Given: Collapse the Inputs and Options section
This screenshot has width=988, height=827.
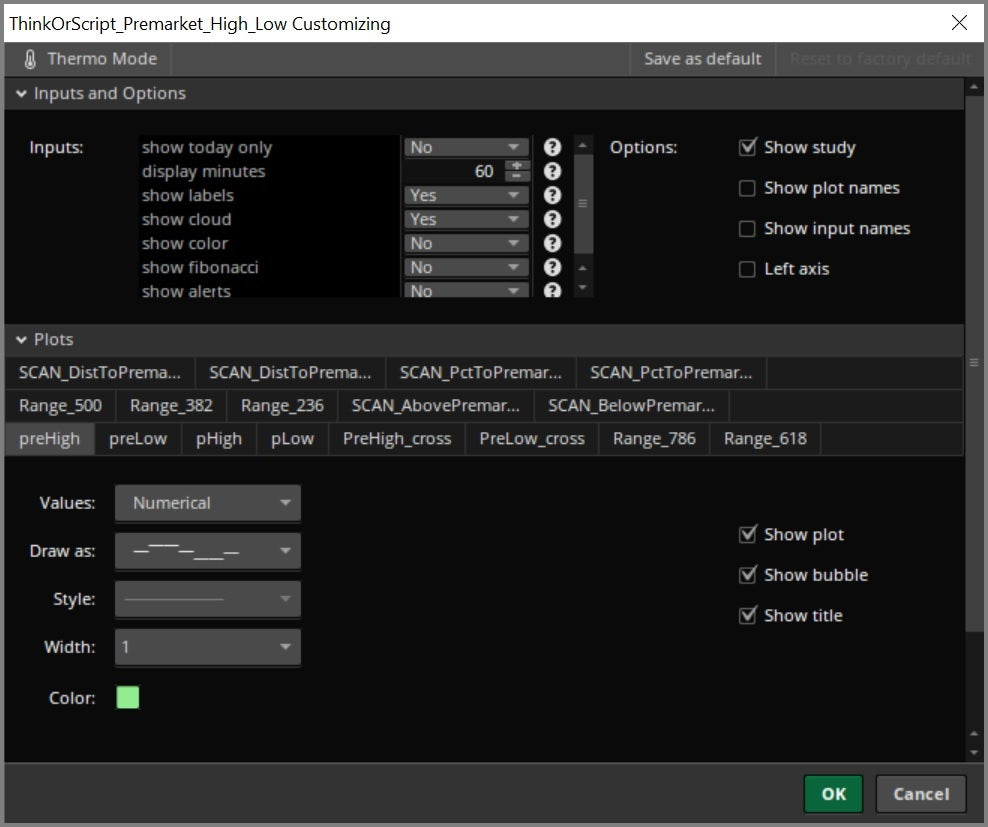Looking at the screenshot, I should (22, 93).
